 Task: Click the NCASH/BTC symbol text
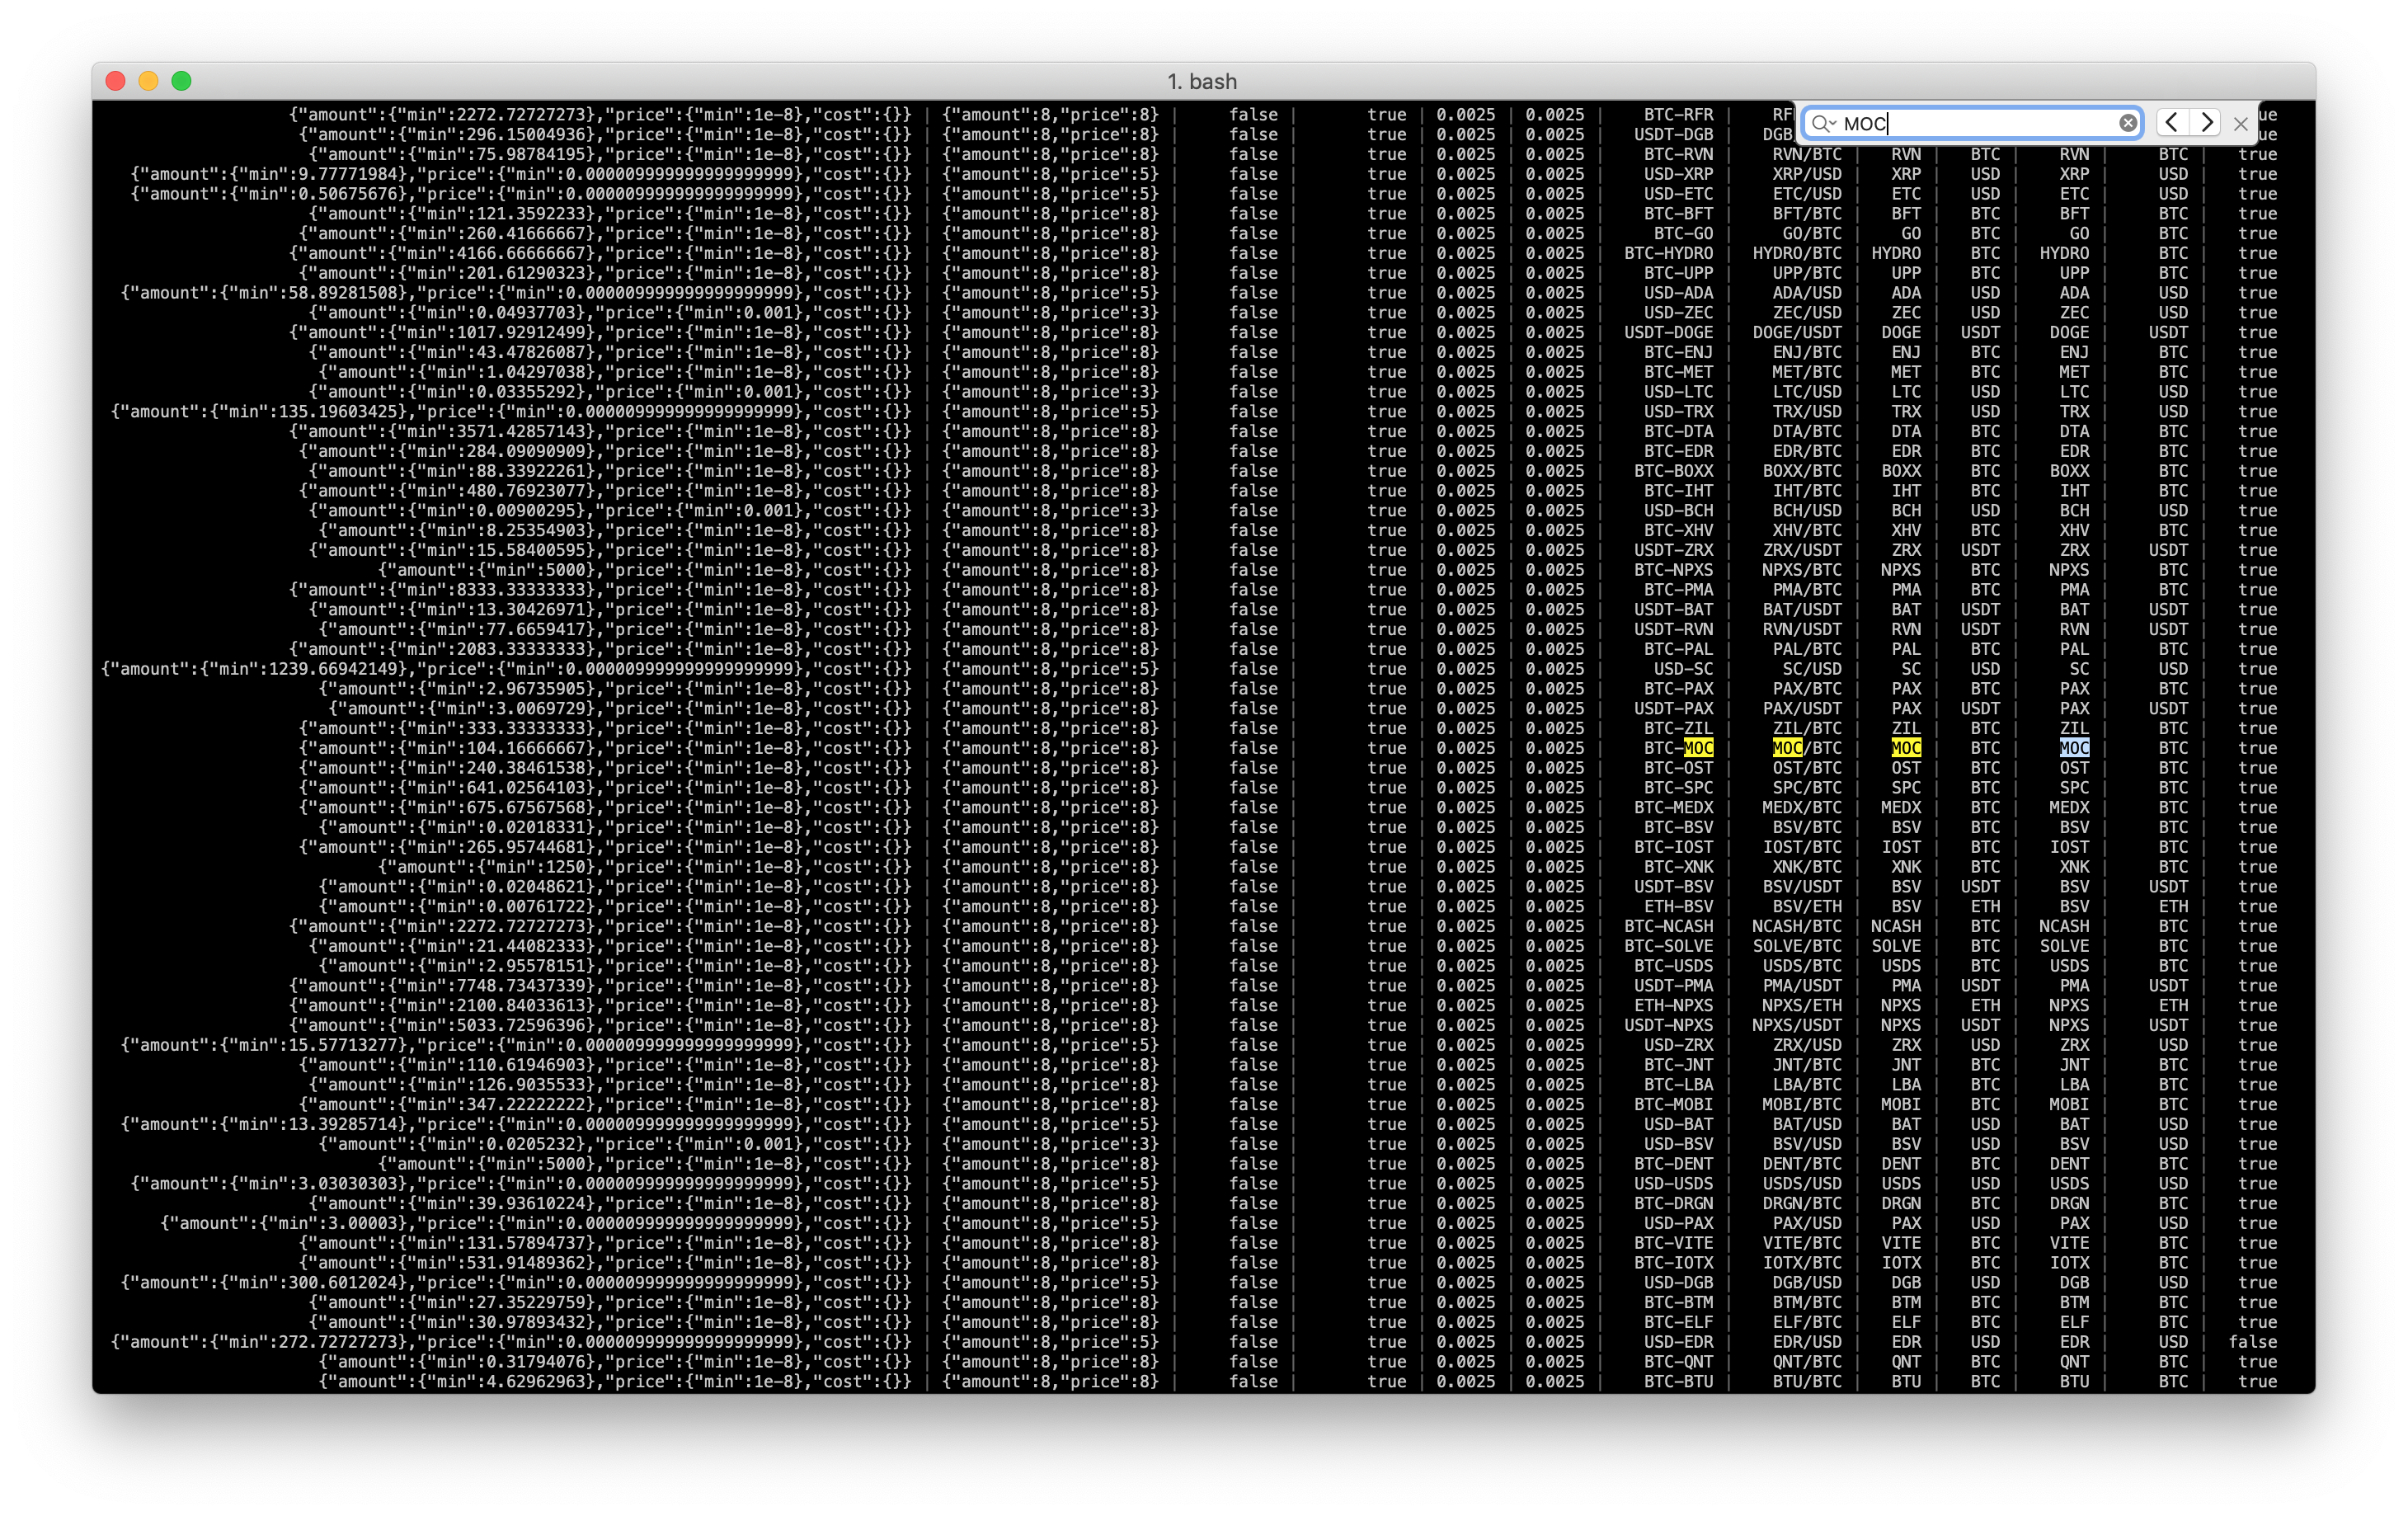coord(1796,926)
